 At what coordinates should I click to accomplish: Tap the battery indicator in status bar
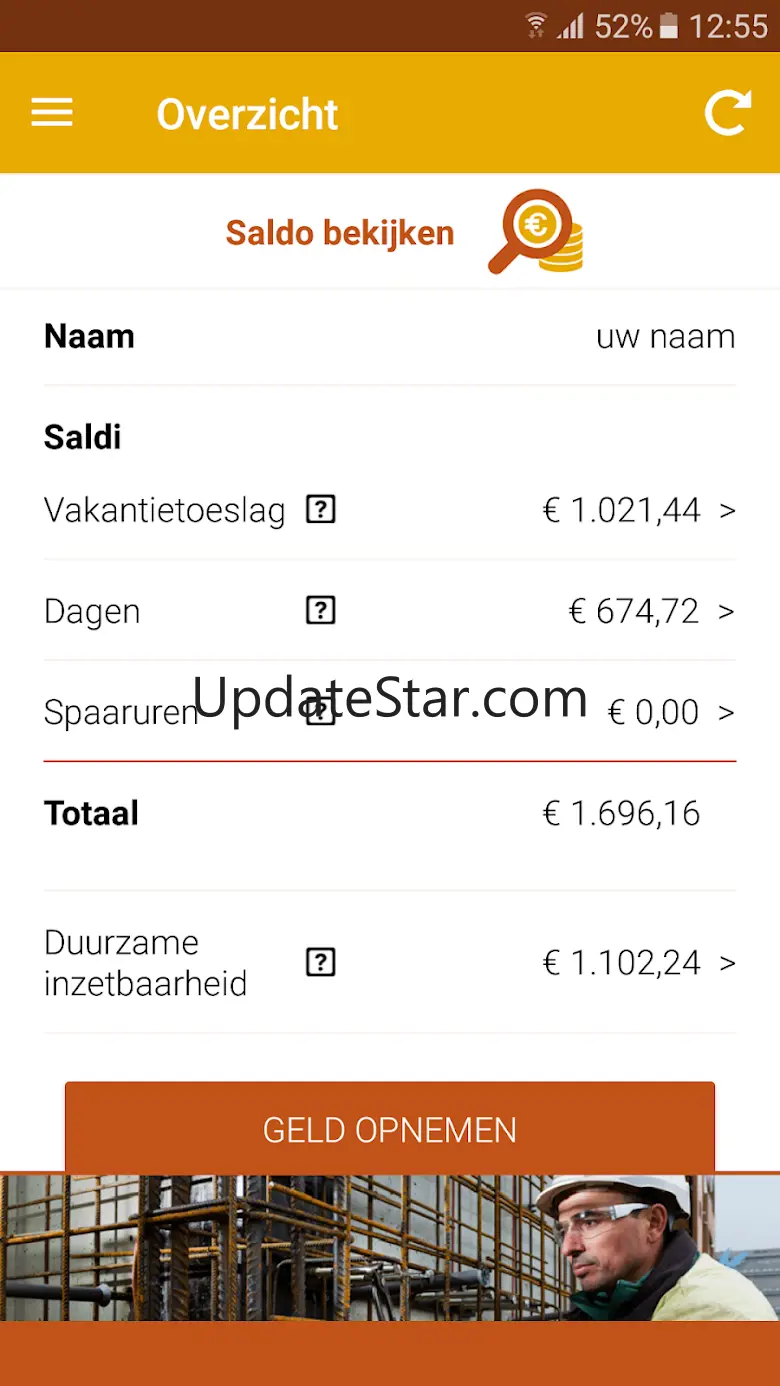669,26
